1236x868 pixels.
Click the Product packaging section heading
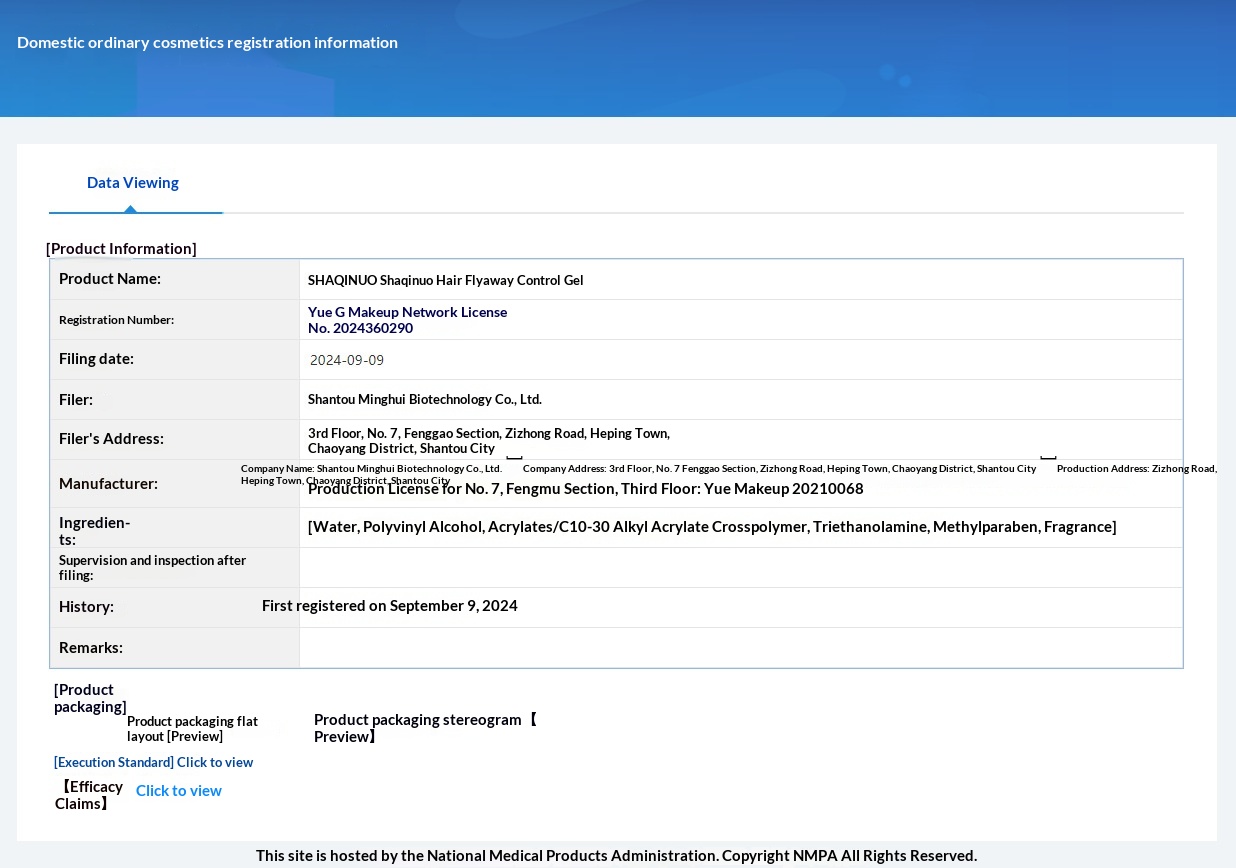coord(89,698)
